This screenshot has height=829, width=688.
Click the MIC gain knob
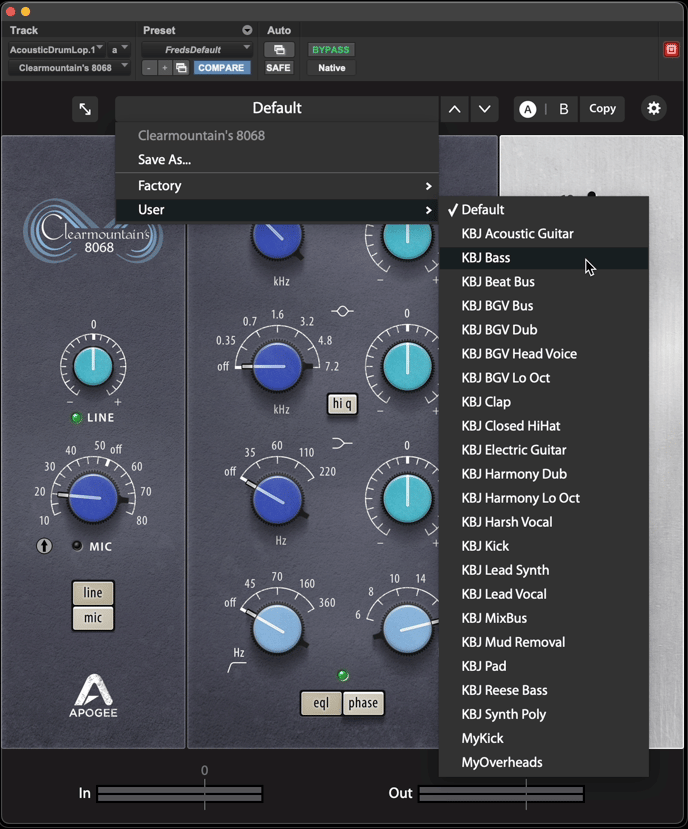coord(93,498)
